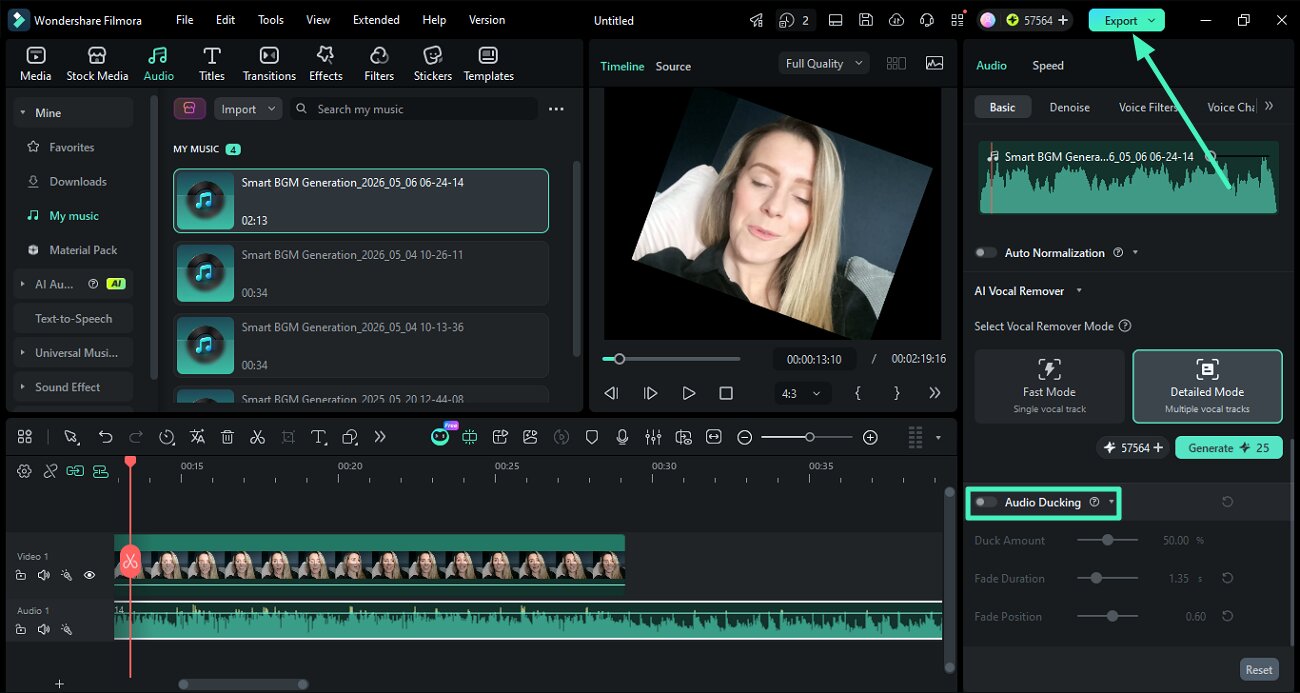Open the File menu

pyautogui.click(x=184, y=20)
